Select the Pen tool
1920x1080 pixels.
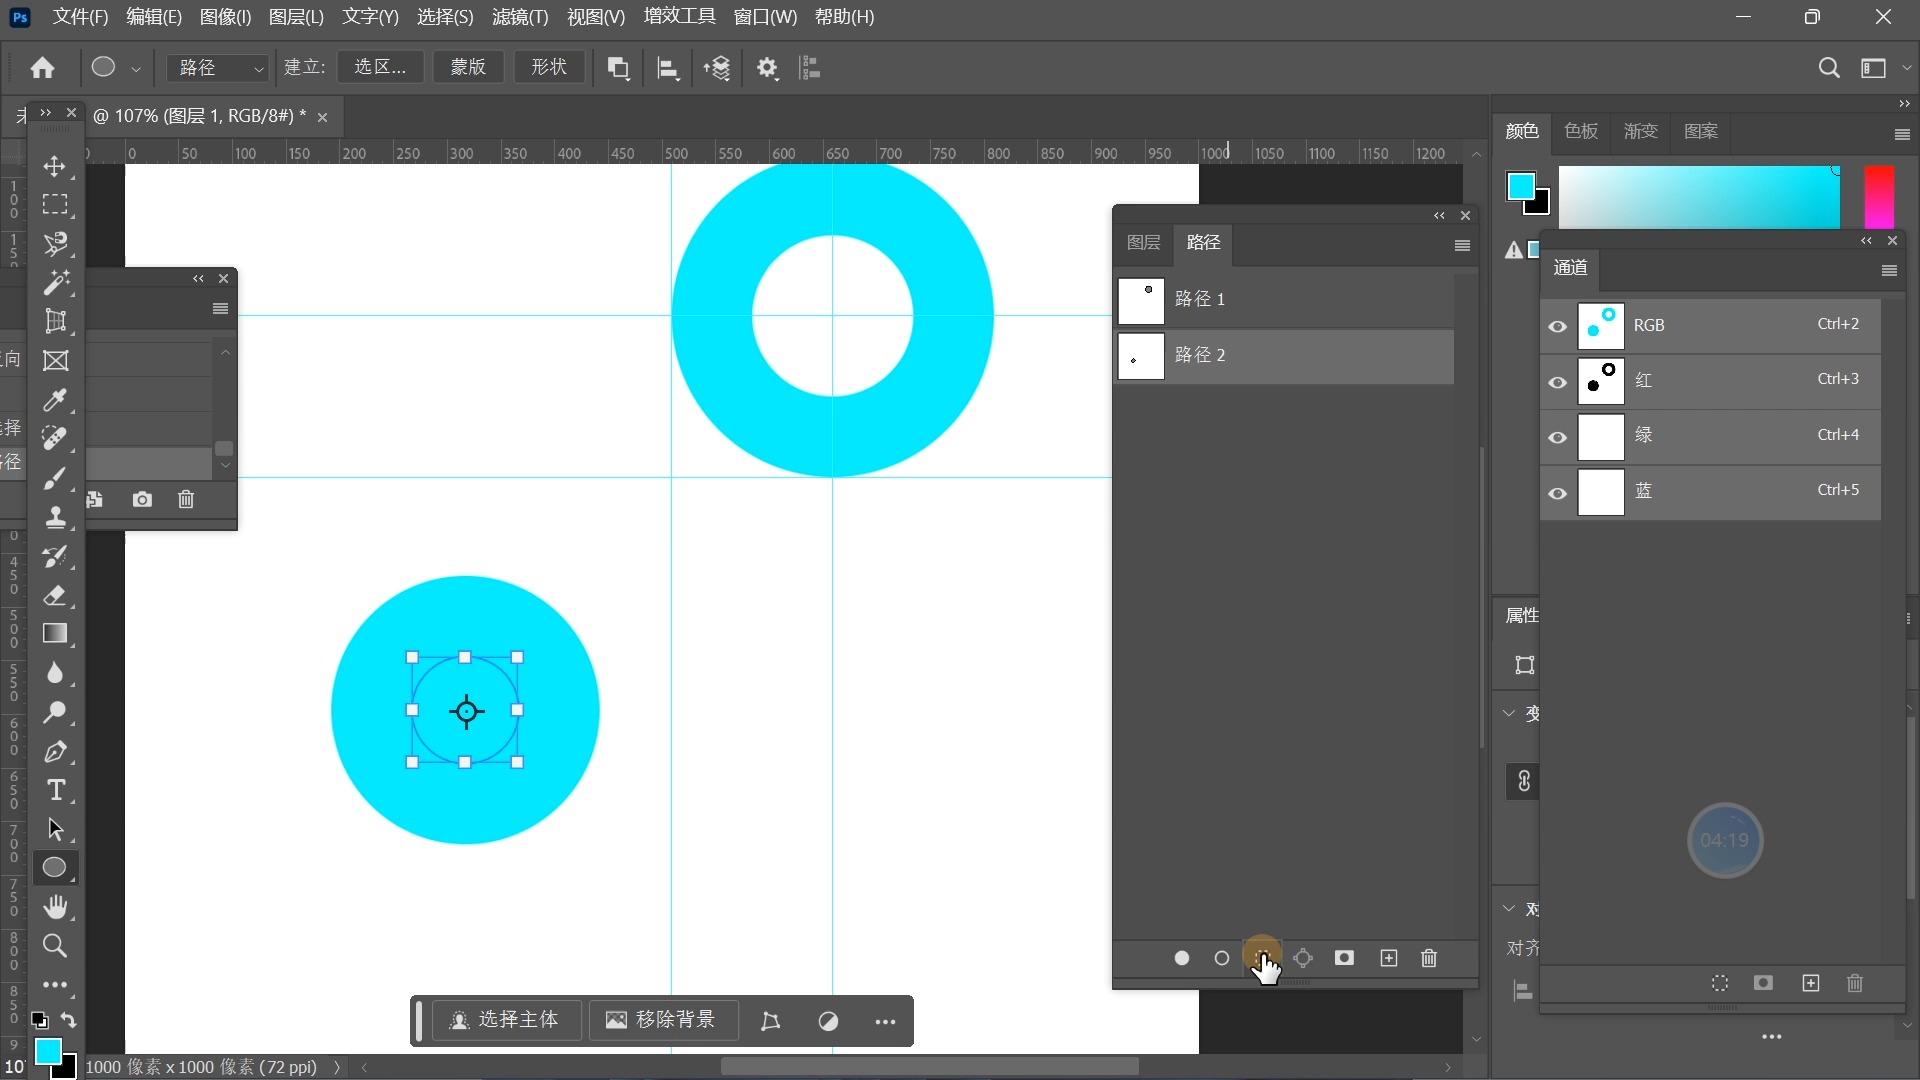coord(55,752)
